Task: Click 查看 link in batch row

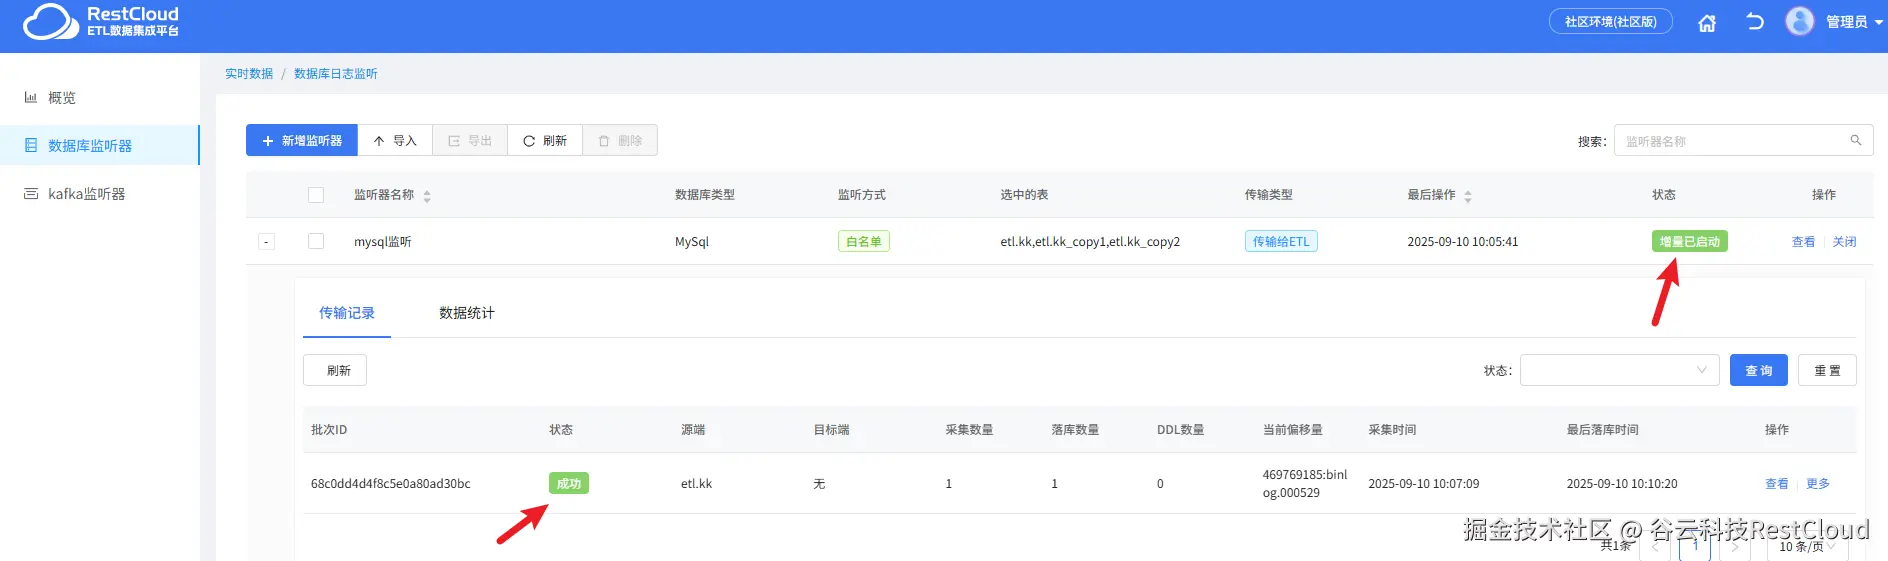Action: [x=1777, y=484]
